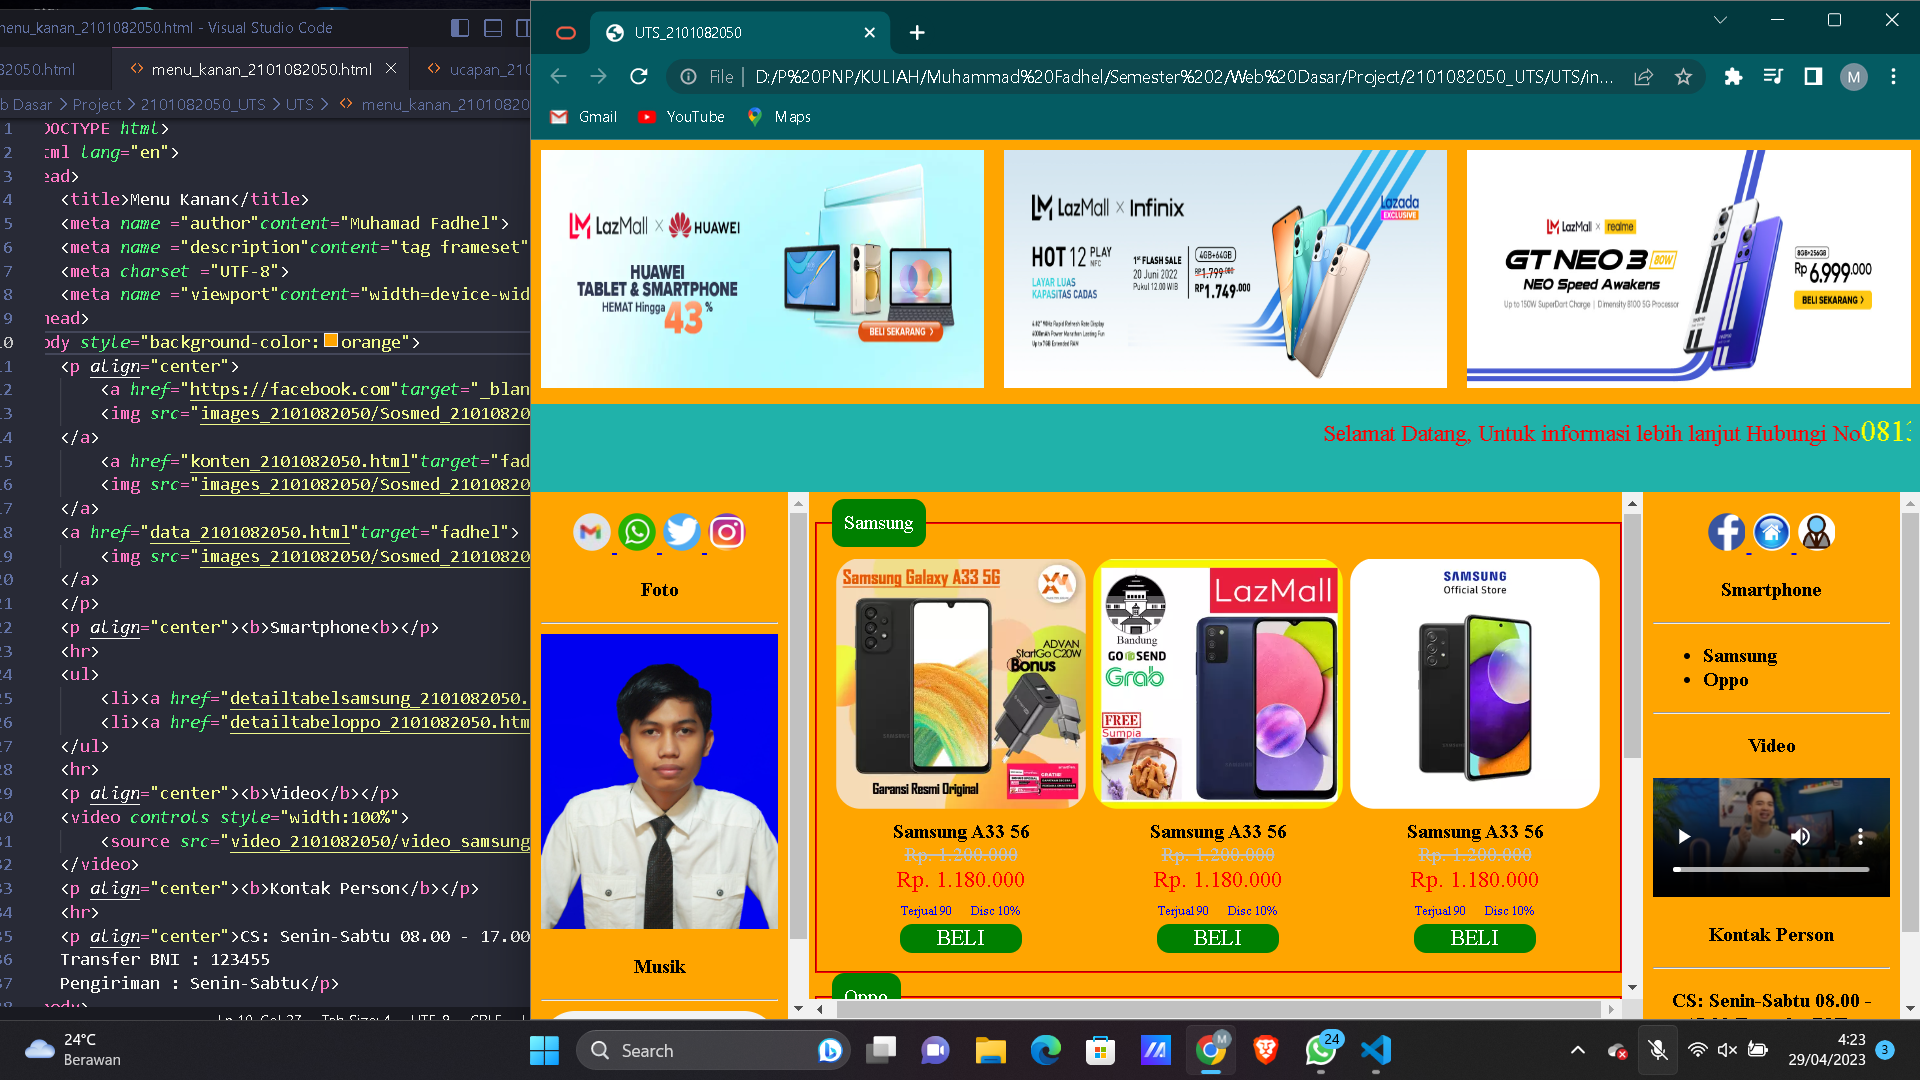Click orange color swatch in code
Image resolution: width=1920 pixels, height=1080 pixels.
coord(331,341)
